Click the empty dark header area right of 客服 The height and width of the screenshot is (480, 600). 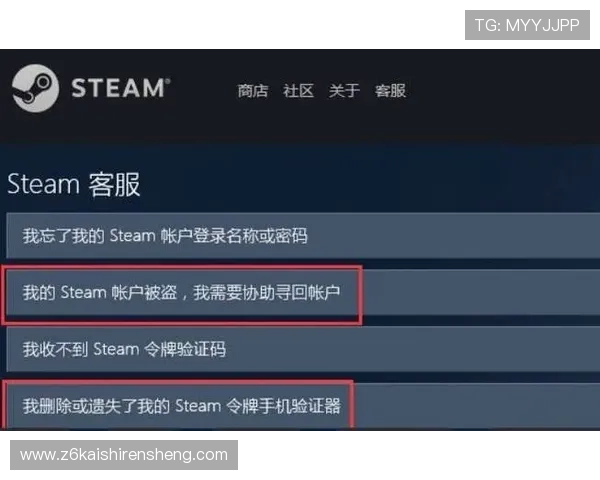[x=503, y=91]
